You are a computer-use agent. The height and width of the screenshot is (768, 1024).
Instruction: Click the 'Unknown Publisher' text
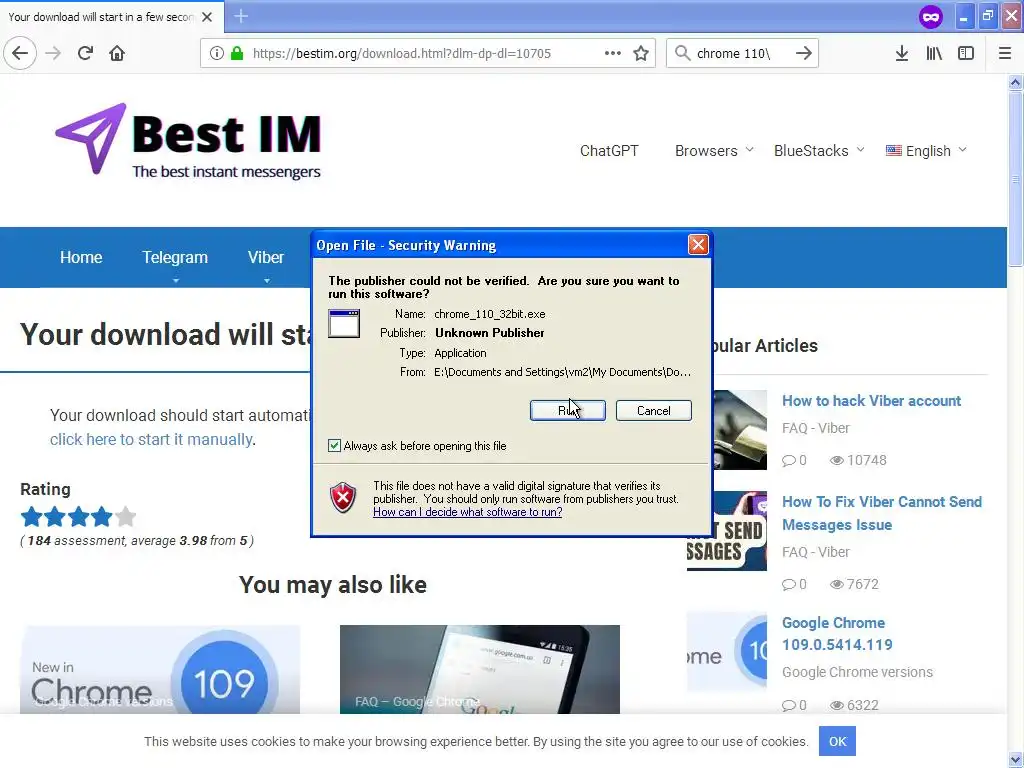[490, 333]
